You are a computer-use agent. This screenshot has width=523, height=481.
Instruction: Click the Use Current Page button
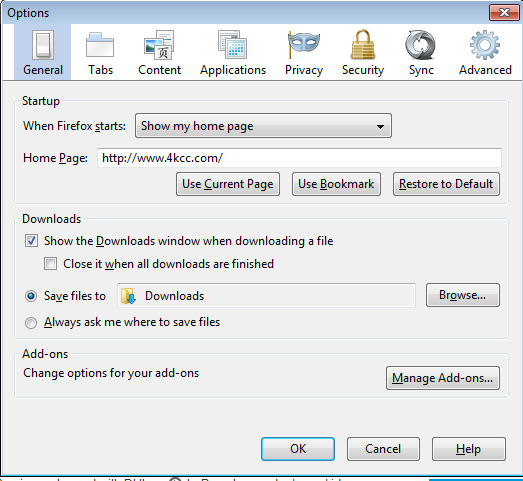click(228, 184)
